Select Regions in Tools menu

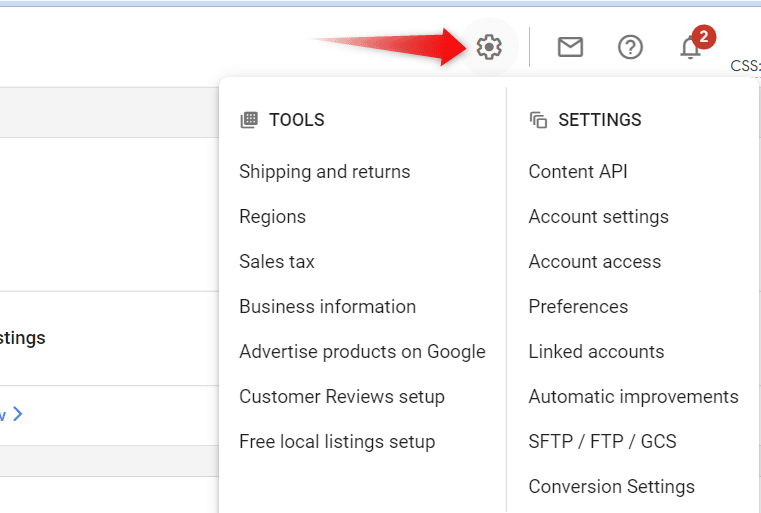tap(272, 217)
